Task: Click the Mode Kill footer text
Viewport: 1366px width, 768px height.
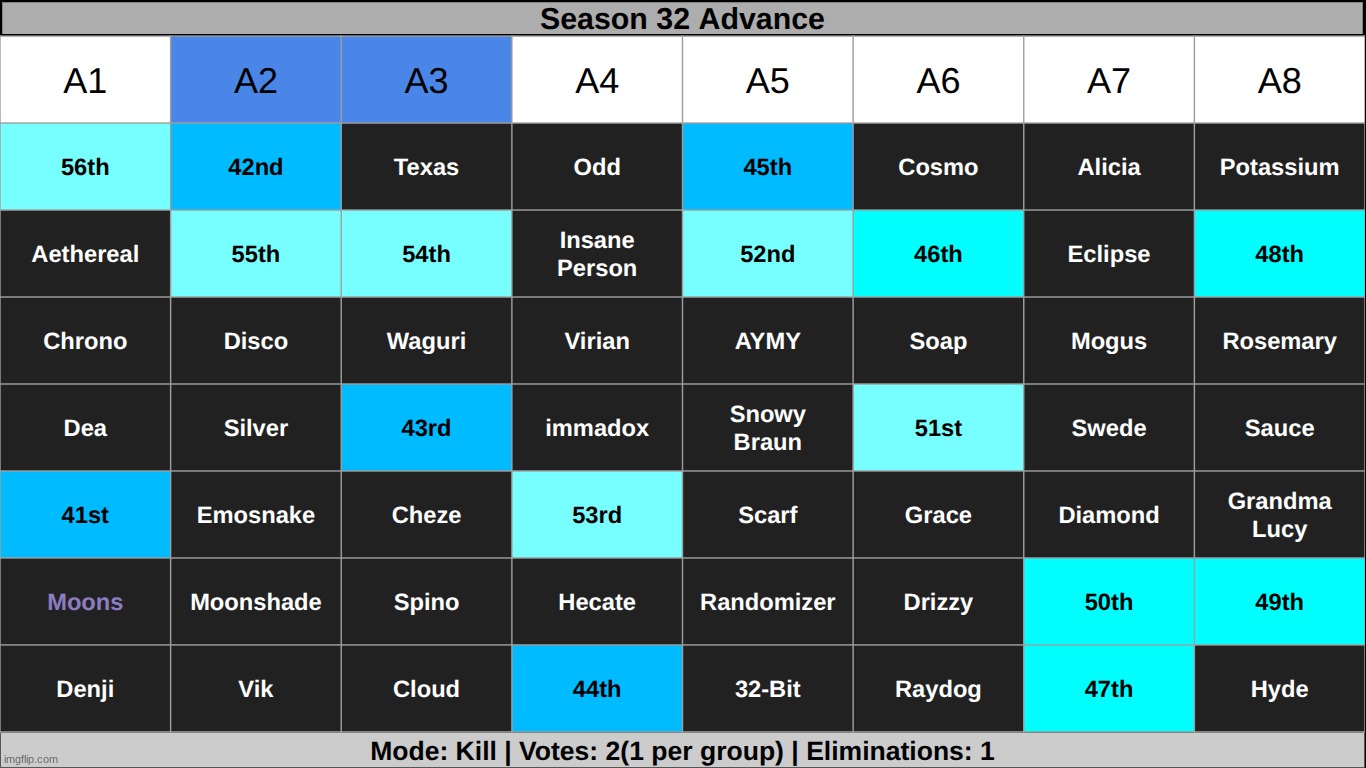Action: click(x=683, y=751)
